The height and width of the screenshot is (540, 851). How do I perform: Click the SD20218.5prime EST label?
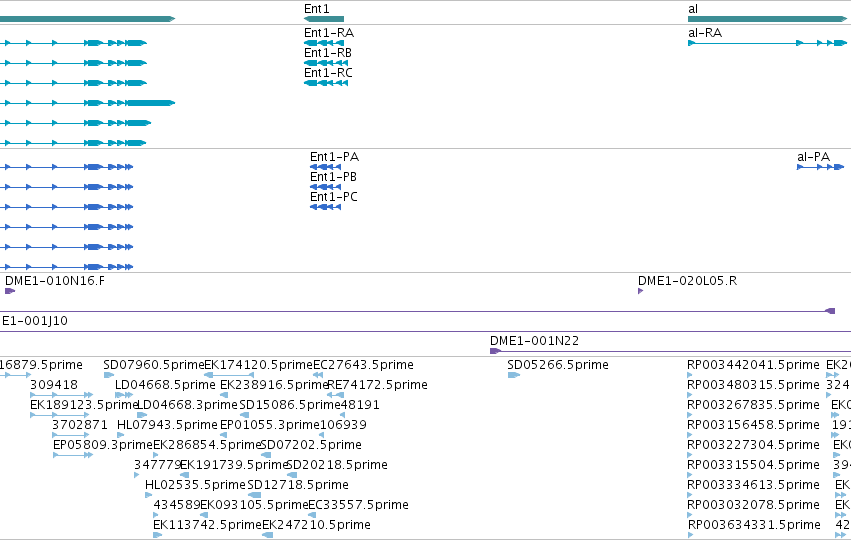pos(336,465)
